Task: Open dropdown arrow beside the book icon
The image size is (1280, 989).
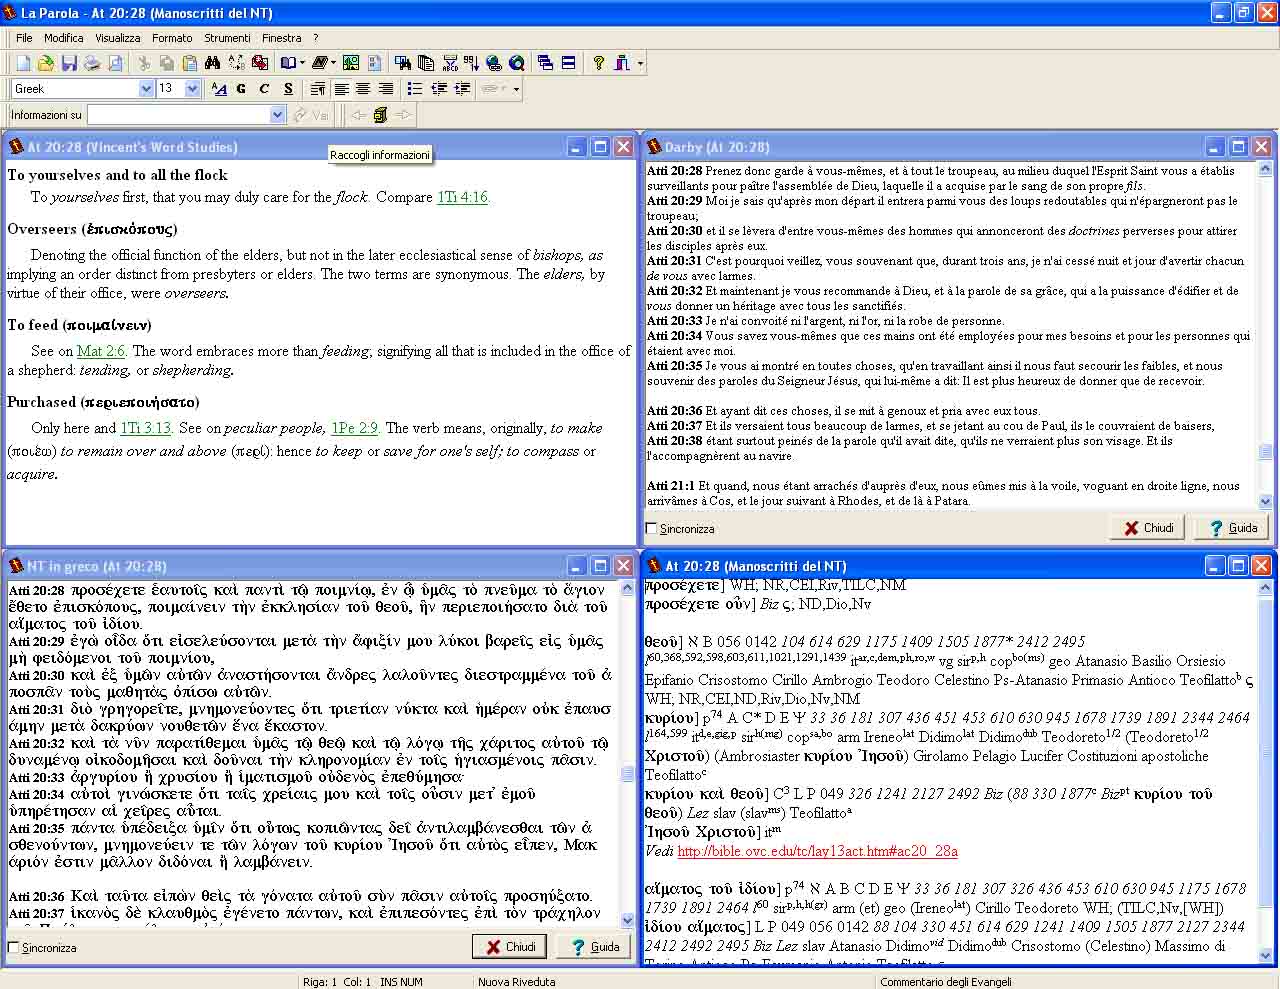Action: point(302,63)
